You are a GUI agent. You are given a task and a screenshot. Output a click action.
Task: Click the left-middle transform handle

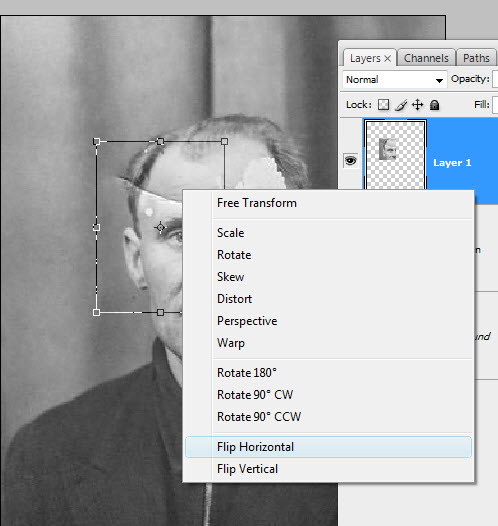[97, 227]
